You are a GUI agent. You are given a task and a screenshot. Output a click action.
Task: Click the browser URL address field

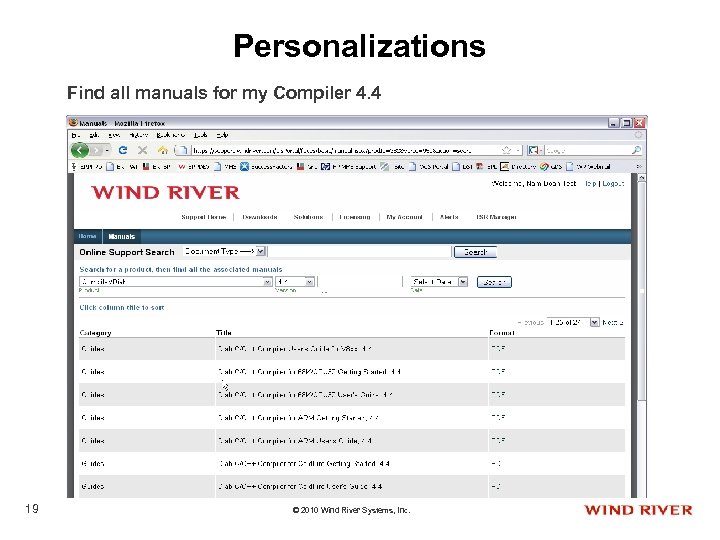coord(345,150)
